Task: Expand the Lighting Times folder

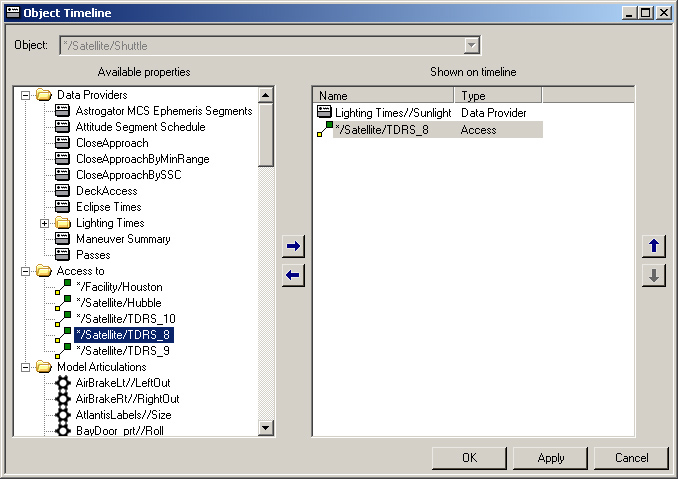Action: pos(45,223)
